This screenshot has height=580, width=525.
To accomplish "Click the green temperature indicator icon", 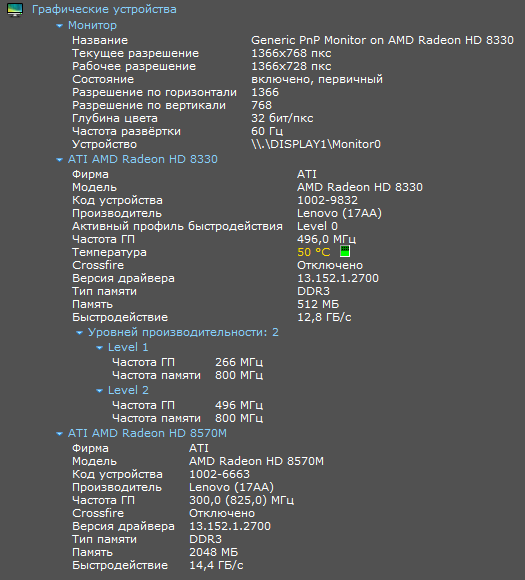I will click(345, 251).
